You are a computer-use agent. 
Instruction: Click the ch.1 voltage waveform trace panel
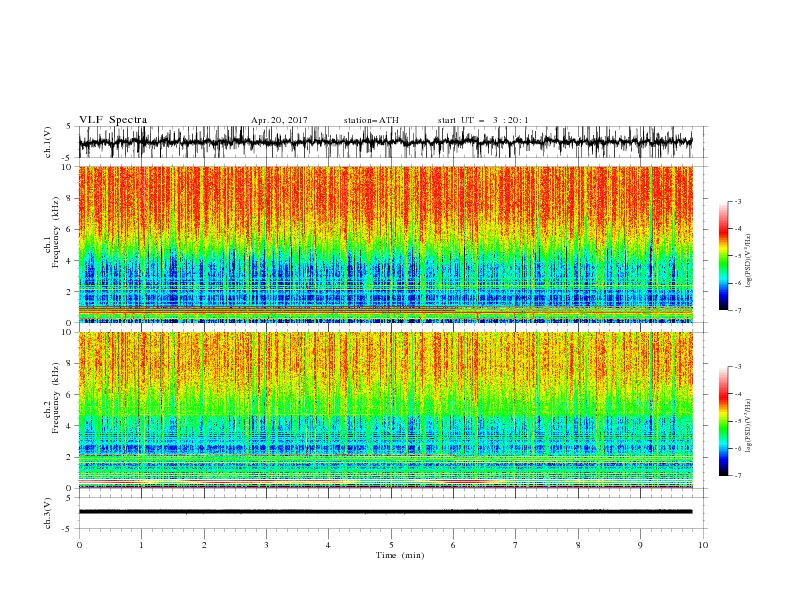click(x=393, y=142)
